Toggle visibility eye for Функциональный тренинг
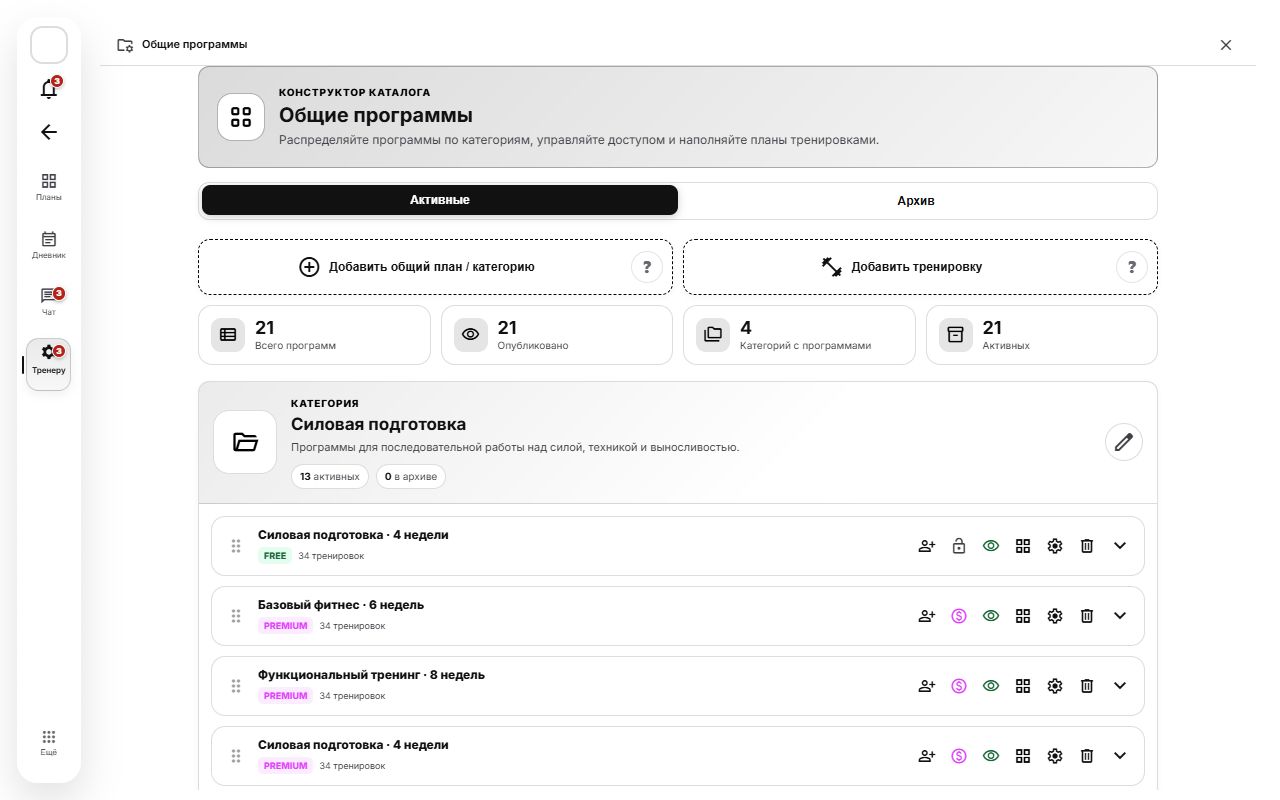The height and width of the screenshot is (800, 1280). (x=991, y=686)
